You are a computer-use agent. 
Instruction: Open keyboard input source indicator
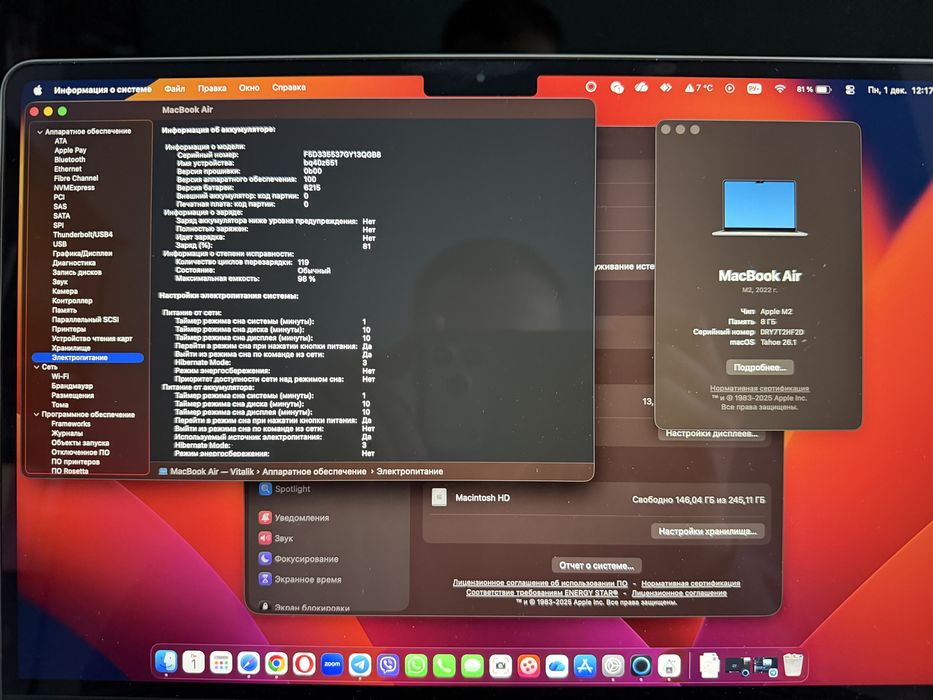754,89
